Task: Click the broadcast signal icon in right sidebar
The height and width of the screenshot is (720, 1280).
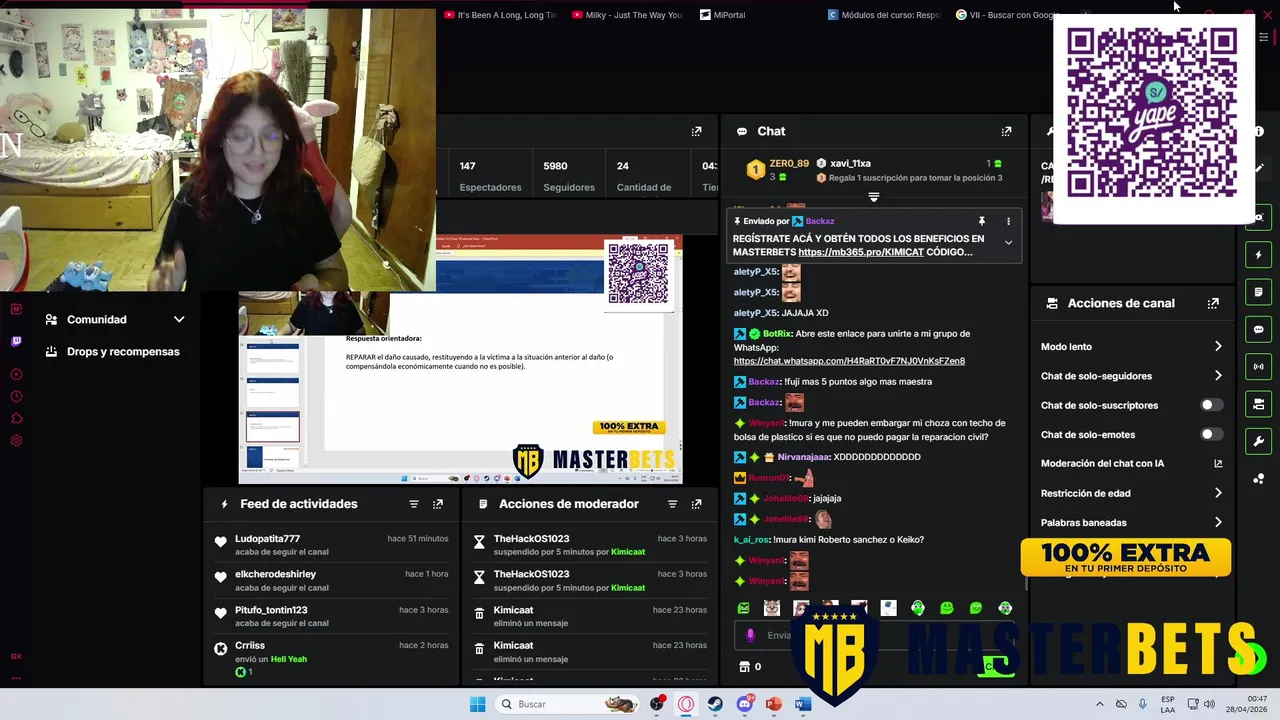Action: coord(1258,366)
